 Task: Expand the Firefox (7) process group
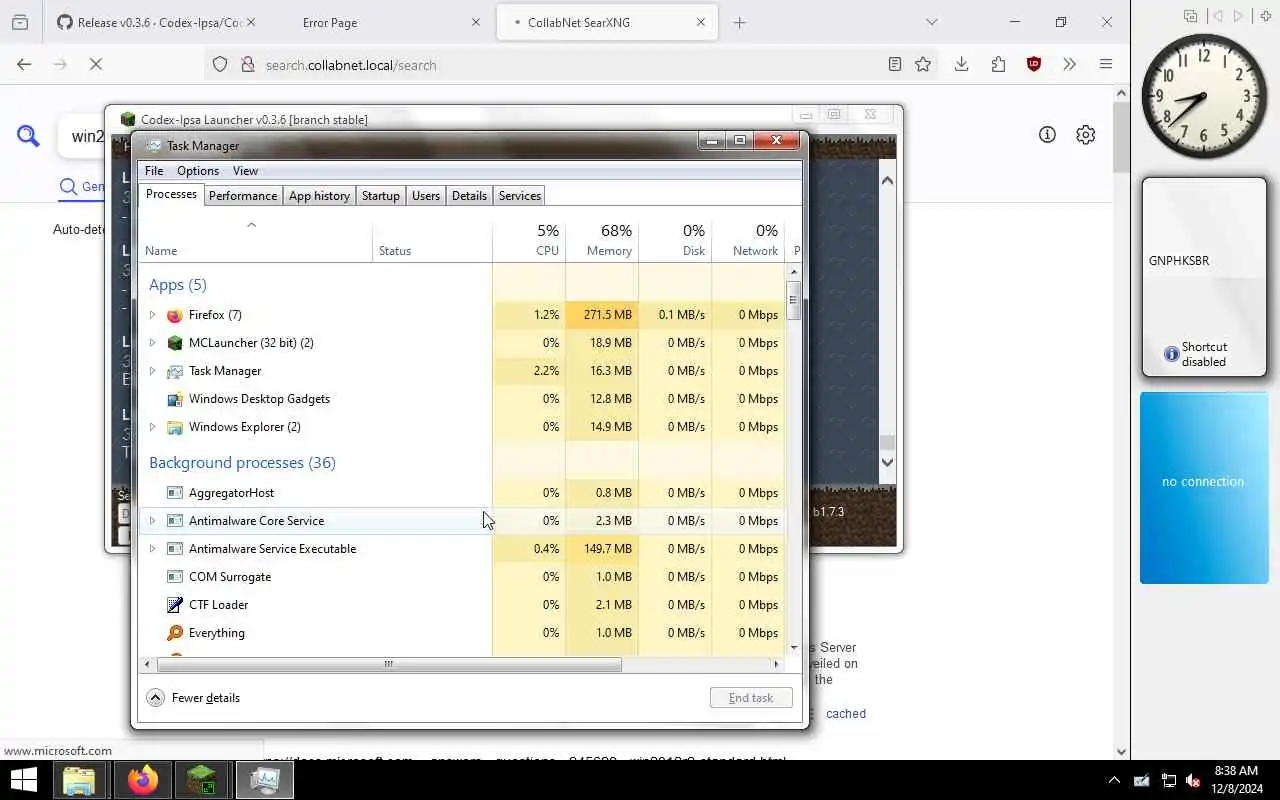pyautogui.click(x=153, y=315)
